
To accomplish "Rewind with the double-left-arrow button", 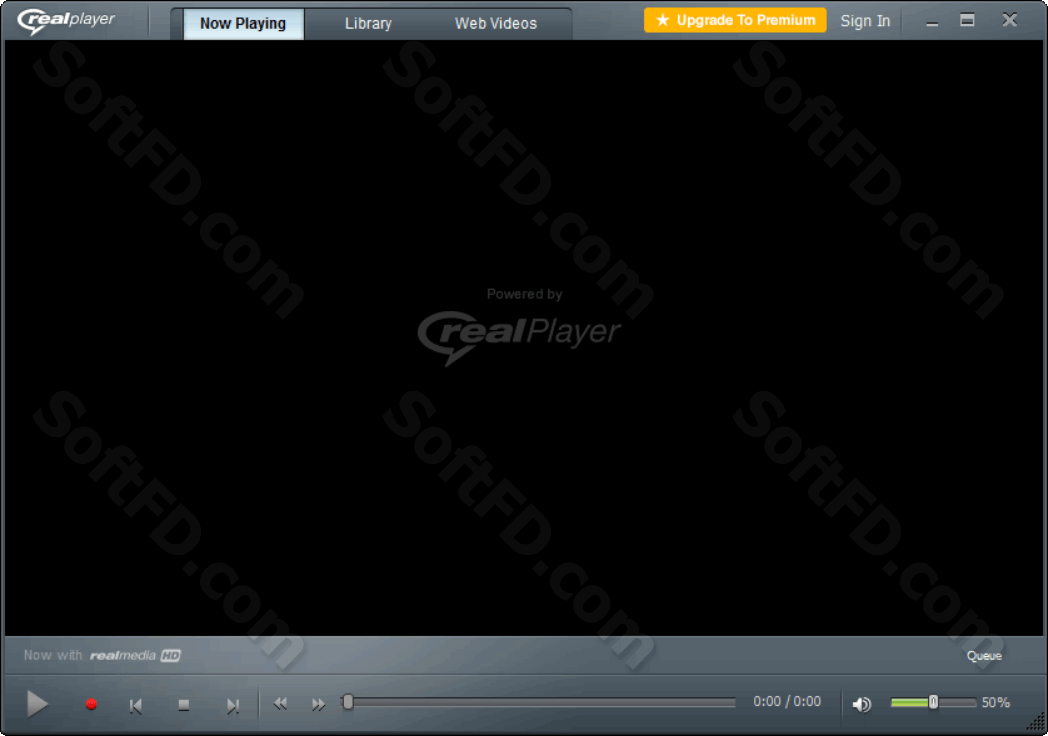I will (280, 703).
